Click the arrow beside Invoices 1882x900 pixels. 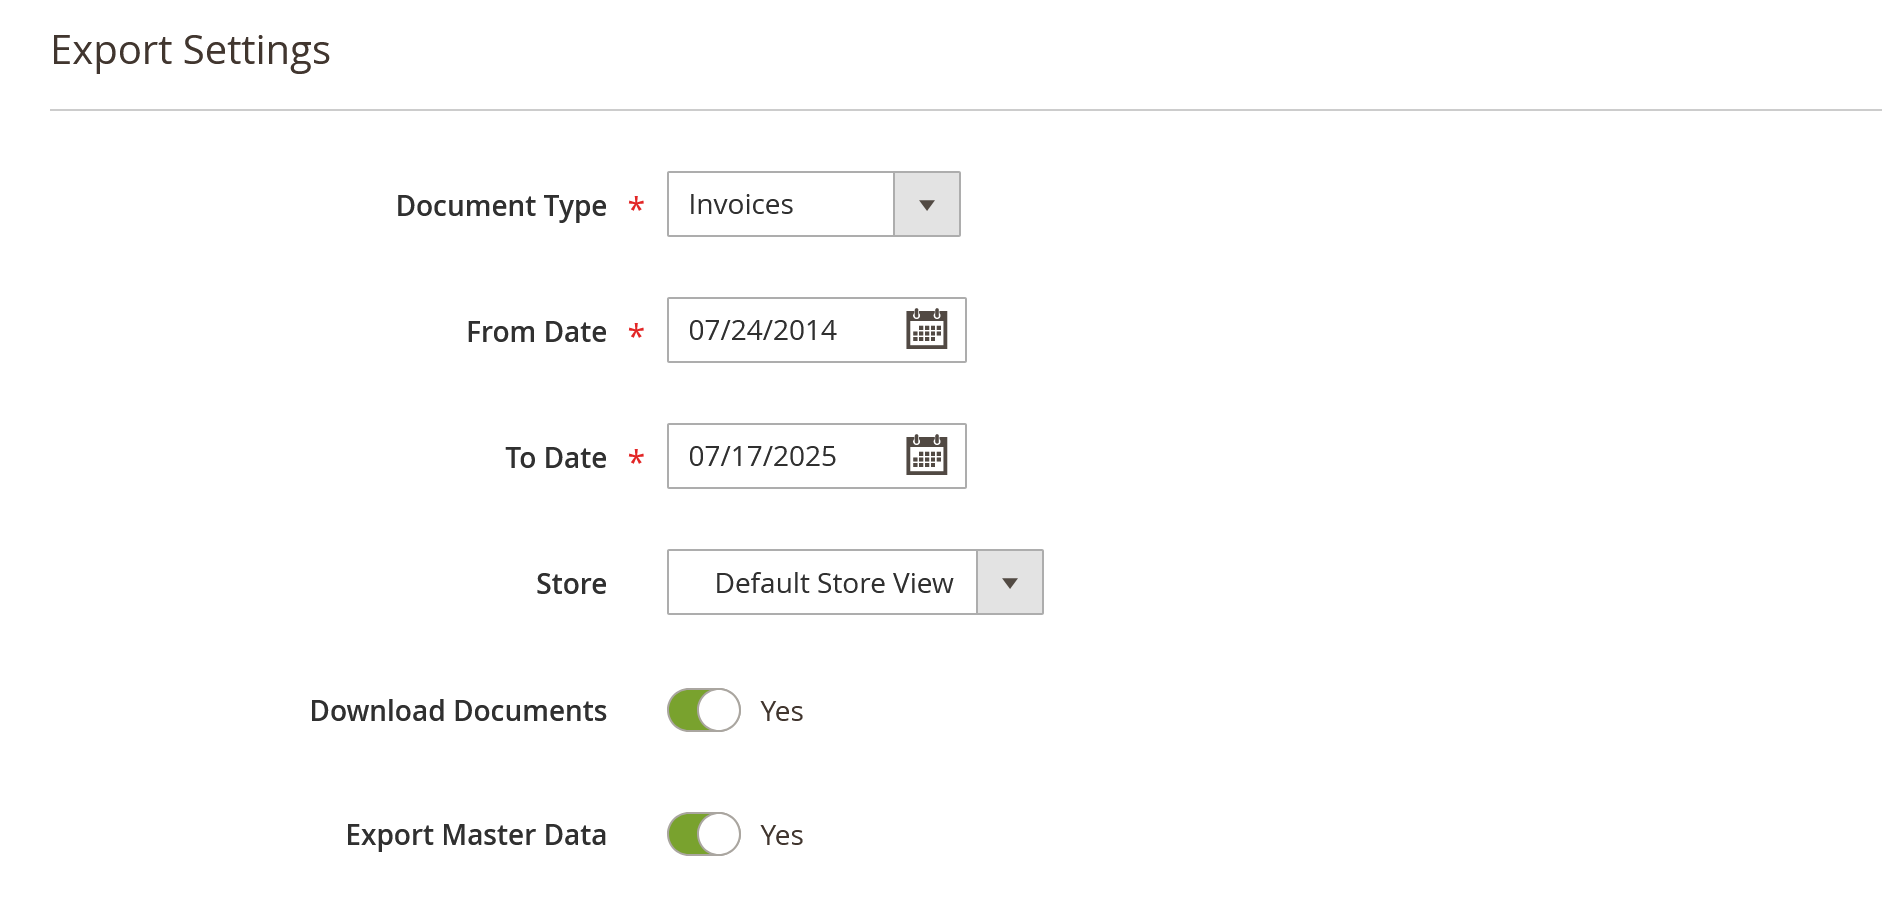926,204
